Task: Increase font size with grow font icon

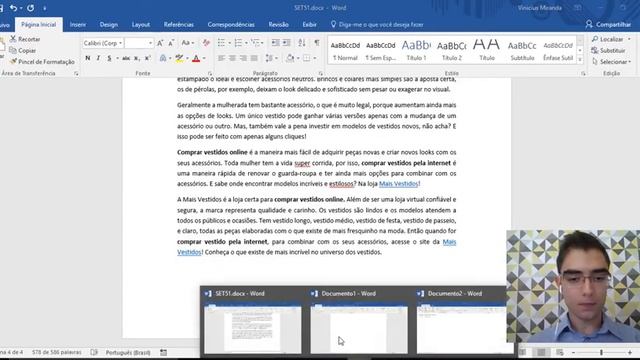Action: click(160, 43)
